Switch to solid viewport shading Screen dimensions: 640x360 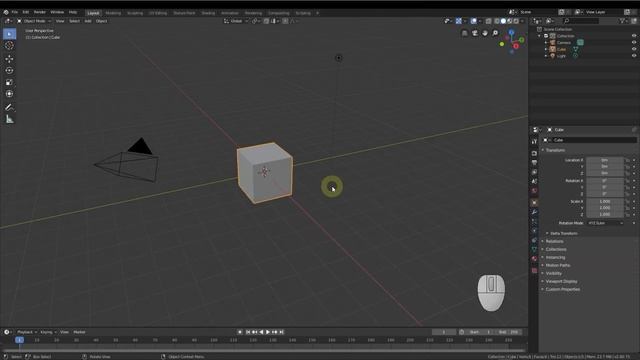[x=503, y=21]
